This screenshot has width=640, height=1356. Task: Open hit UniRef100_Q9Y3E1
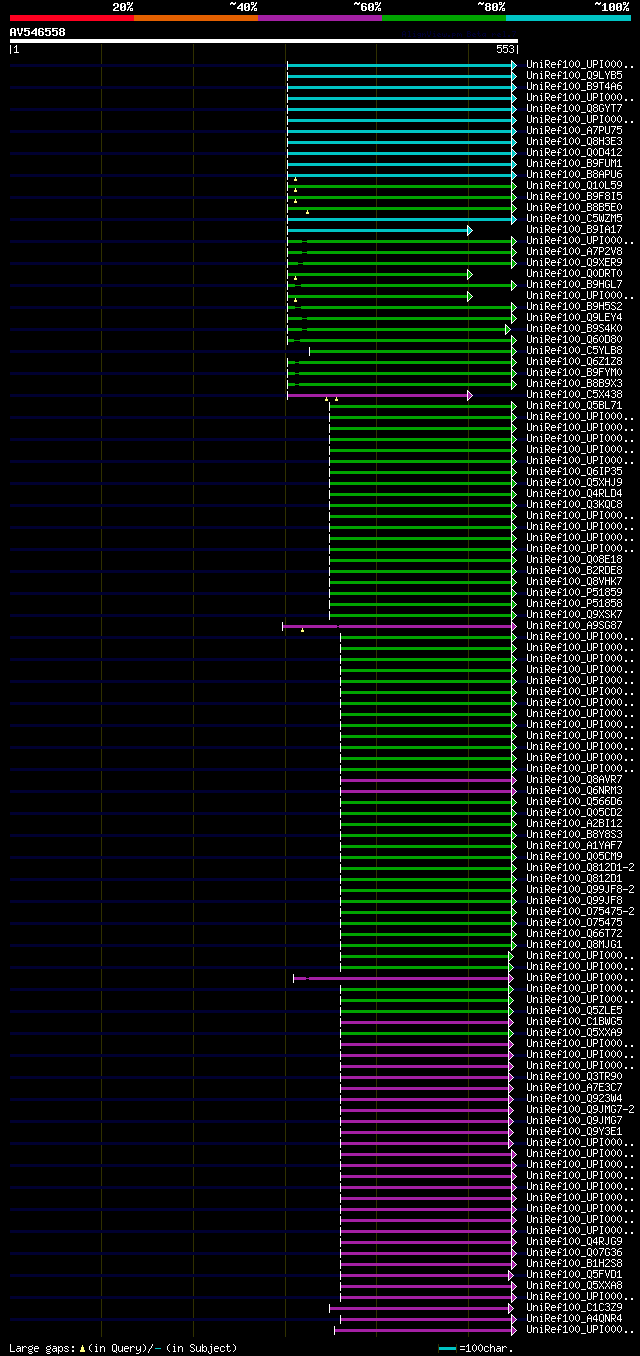click(575, 1131)
